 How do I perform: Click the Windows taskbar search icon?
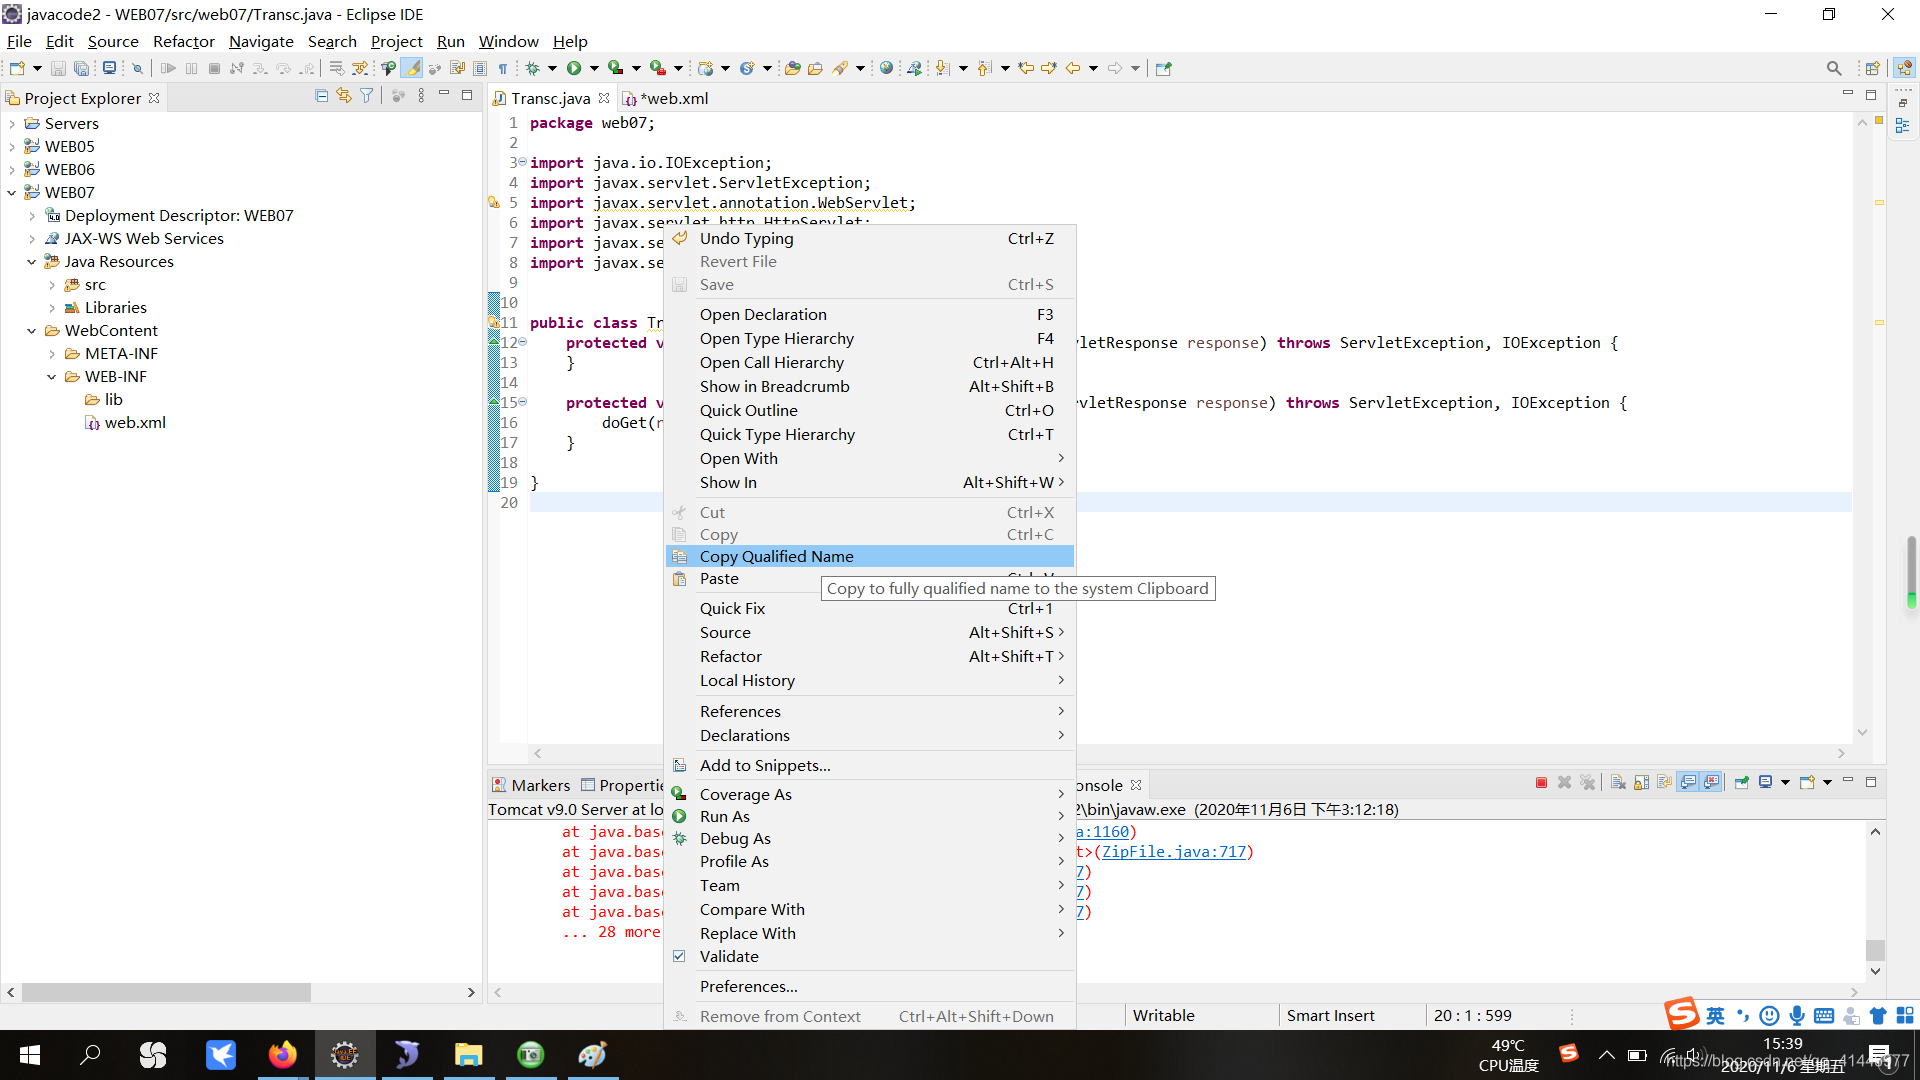pos(91,1055)
